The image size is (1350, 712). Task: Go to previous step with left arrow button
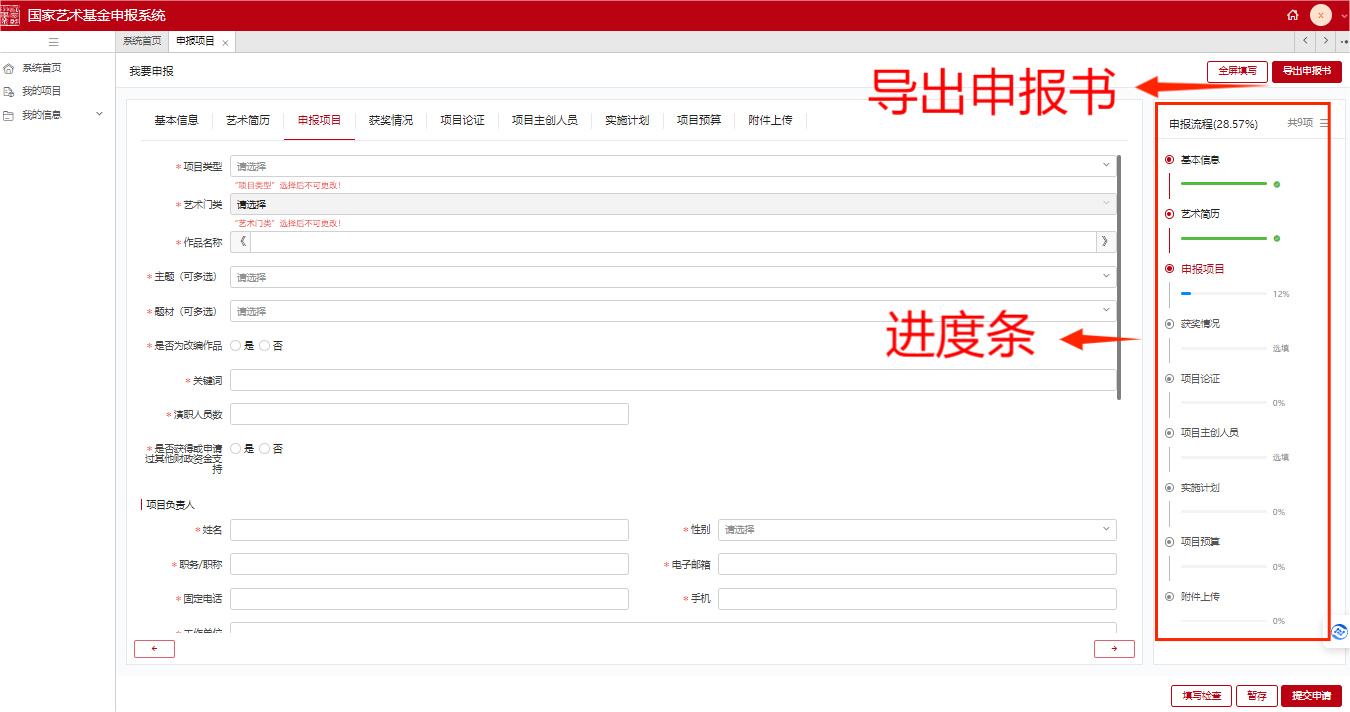[x=154, y=649]
